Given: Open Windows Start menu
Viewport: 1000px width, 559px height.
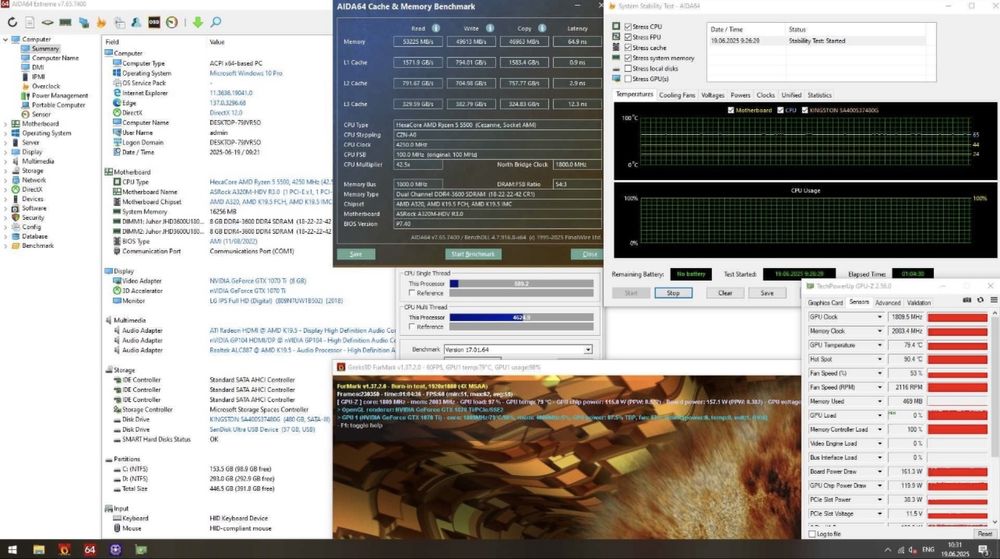Looking at the screenshot, I should [12, 549].
